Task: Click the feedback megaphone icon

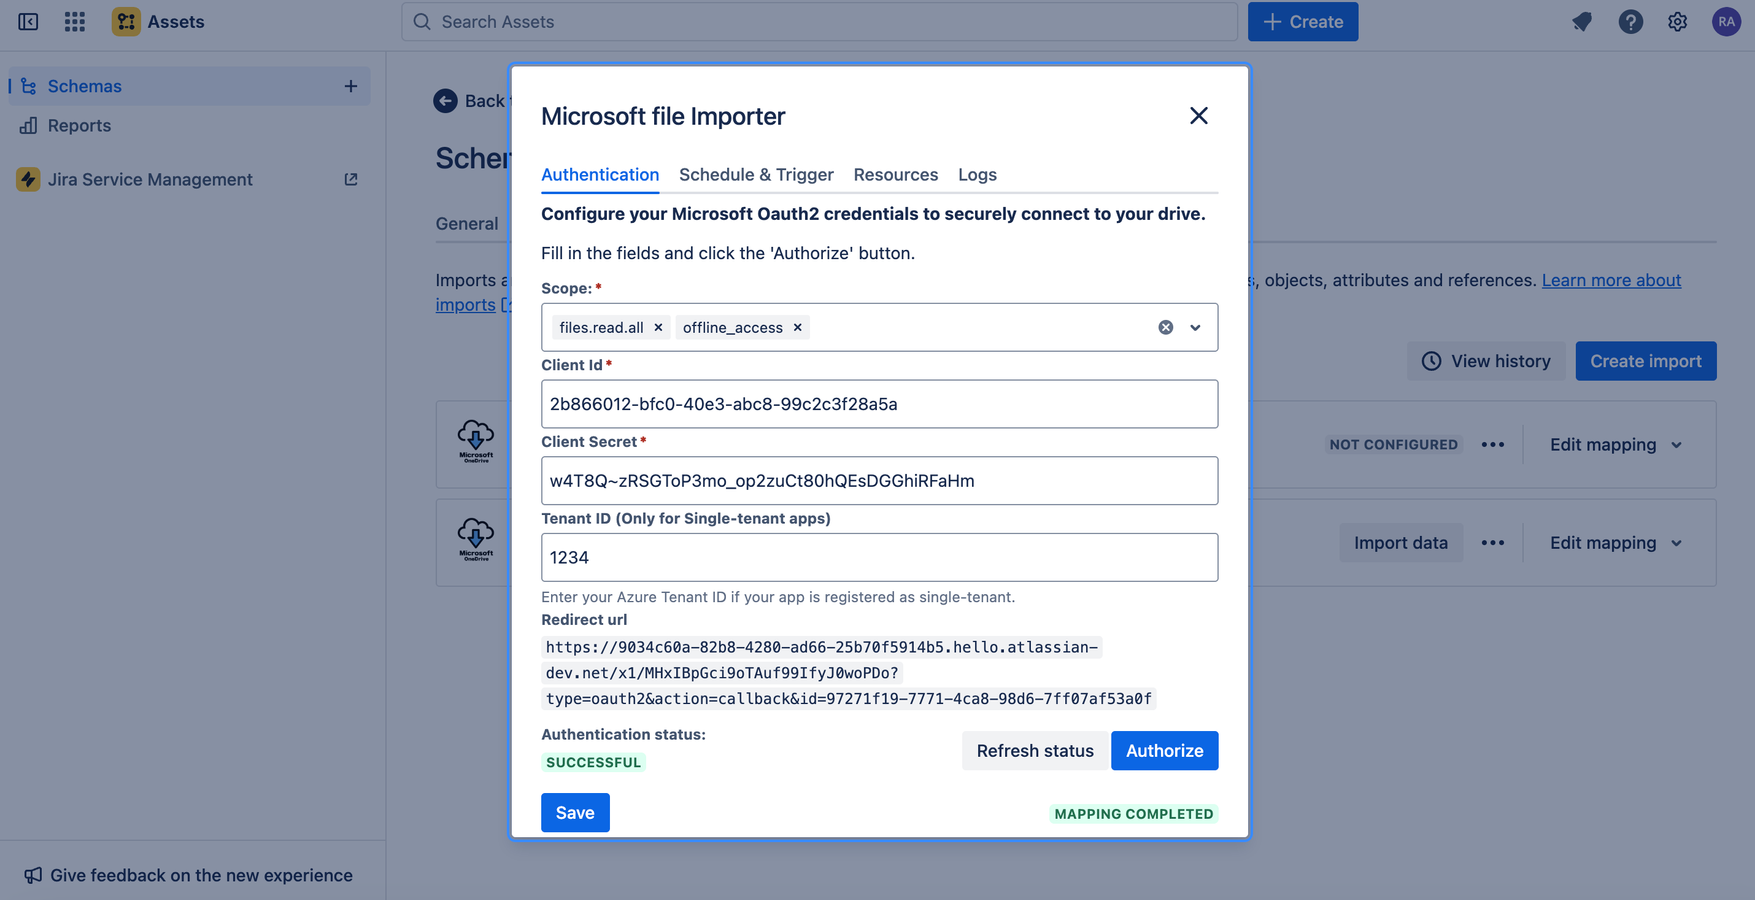Action: (33, 875)
